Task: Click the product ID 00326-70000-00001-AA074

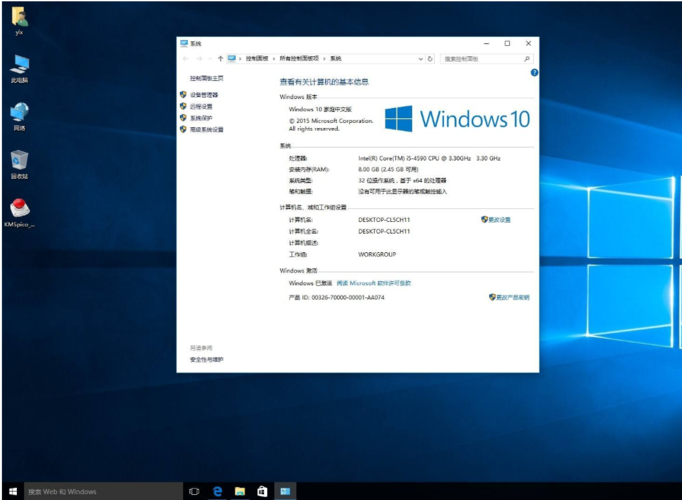Action: coord(337,297)
